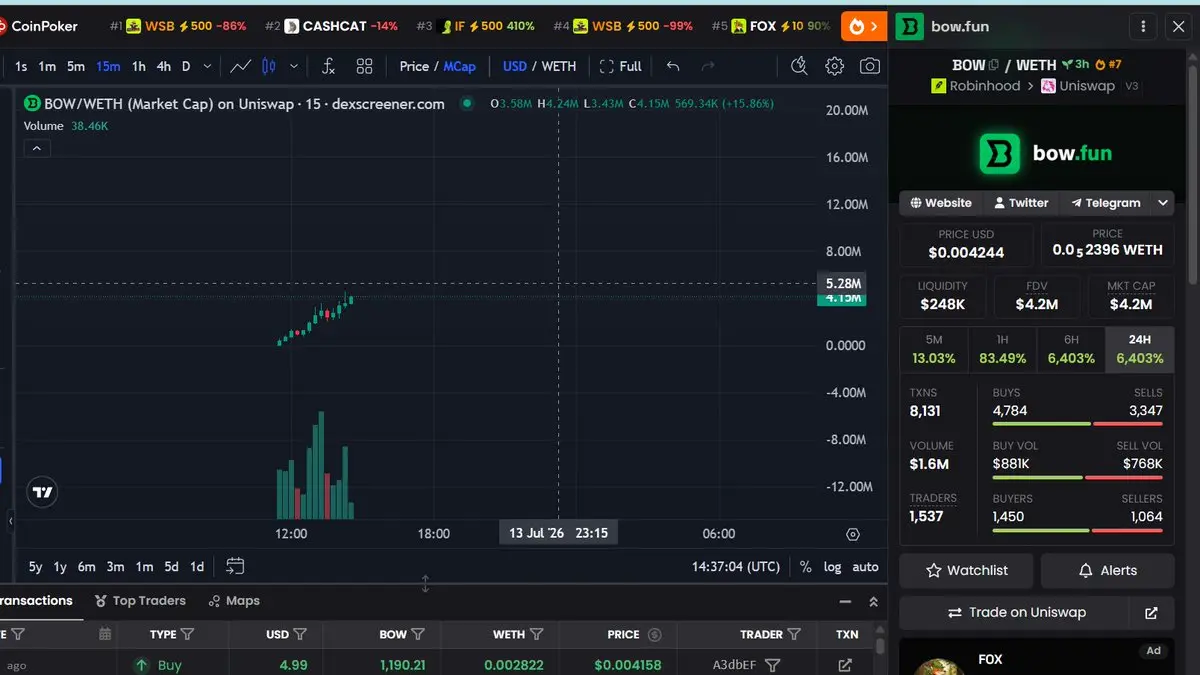
Task: Filter by USD column funnel icon
Action: 300,634
